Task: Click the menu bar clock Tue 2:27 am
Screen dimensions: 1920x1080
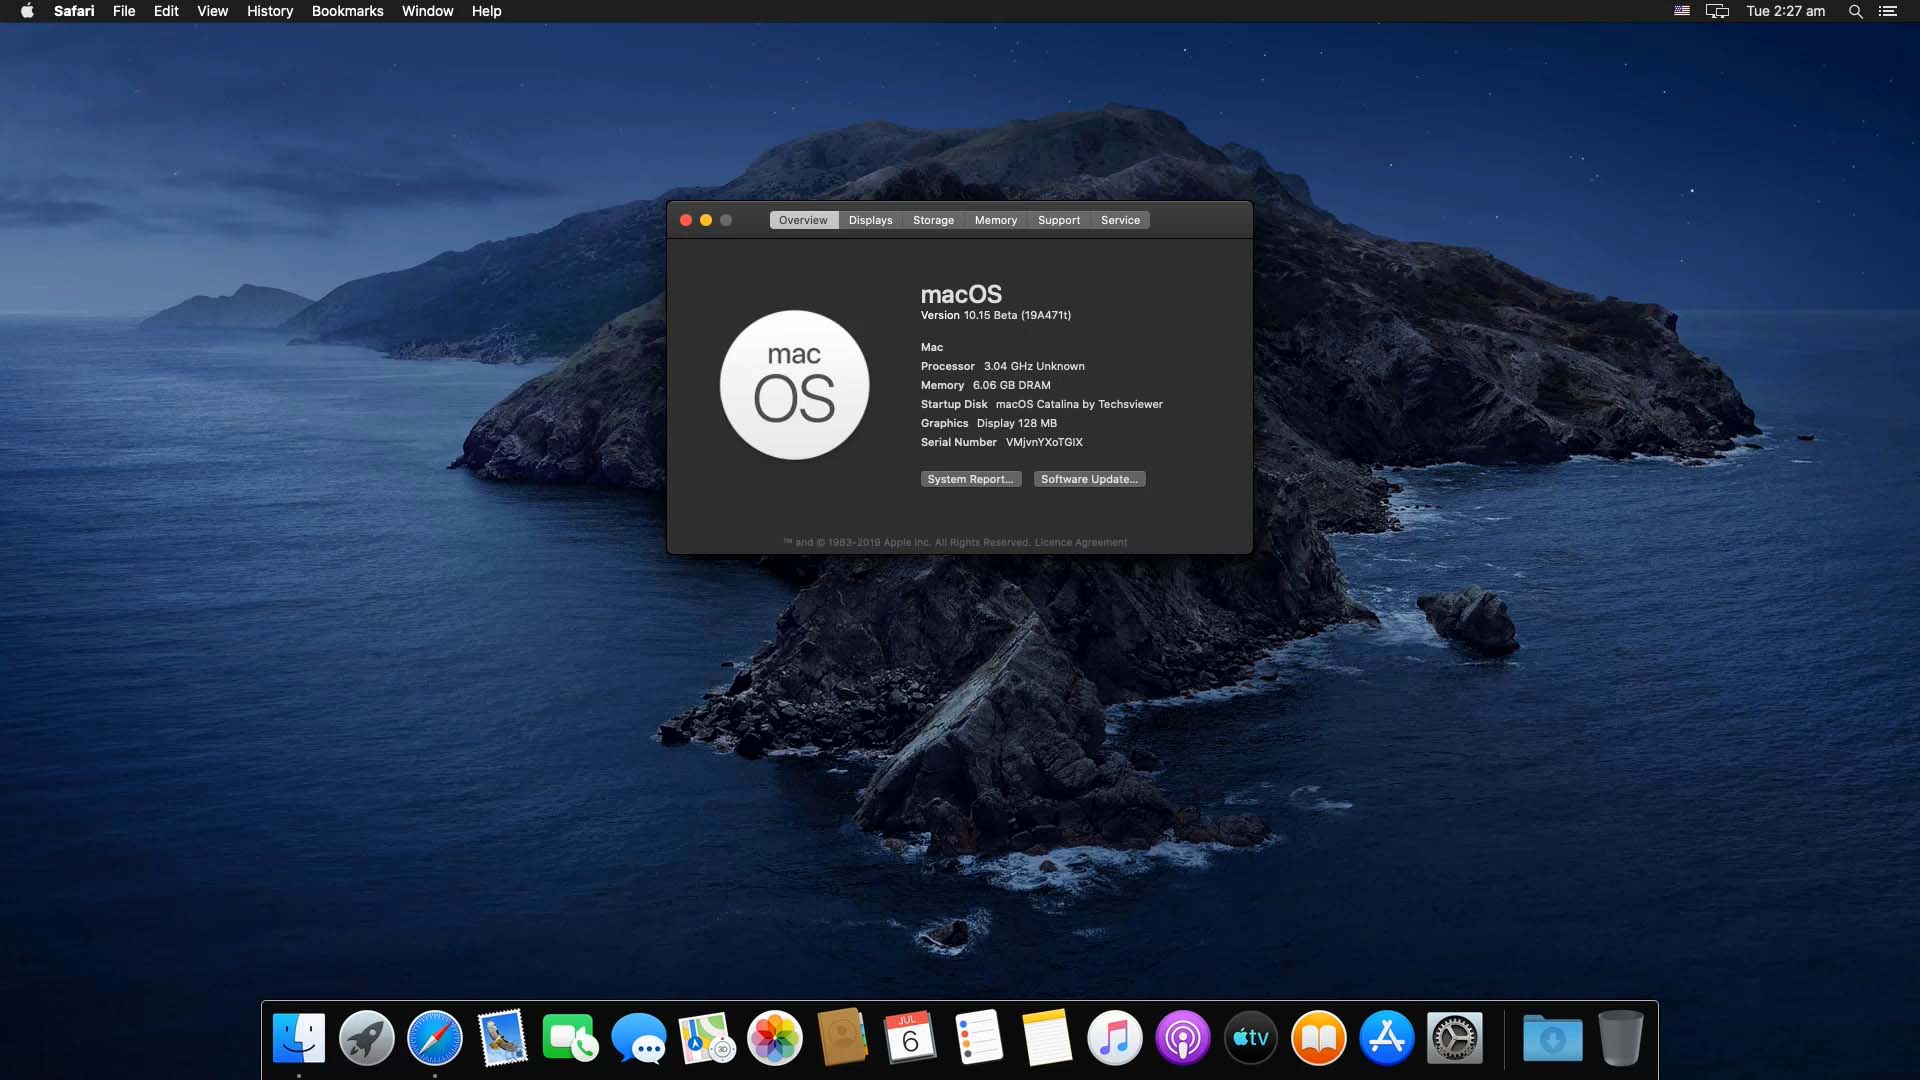Action: 1785,11
